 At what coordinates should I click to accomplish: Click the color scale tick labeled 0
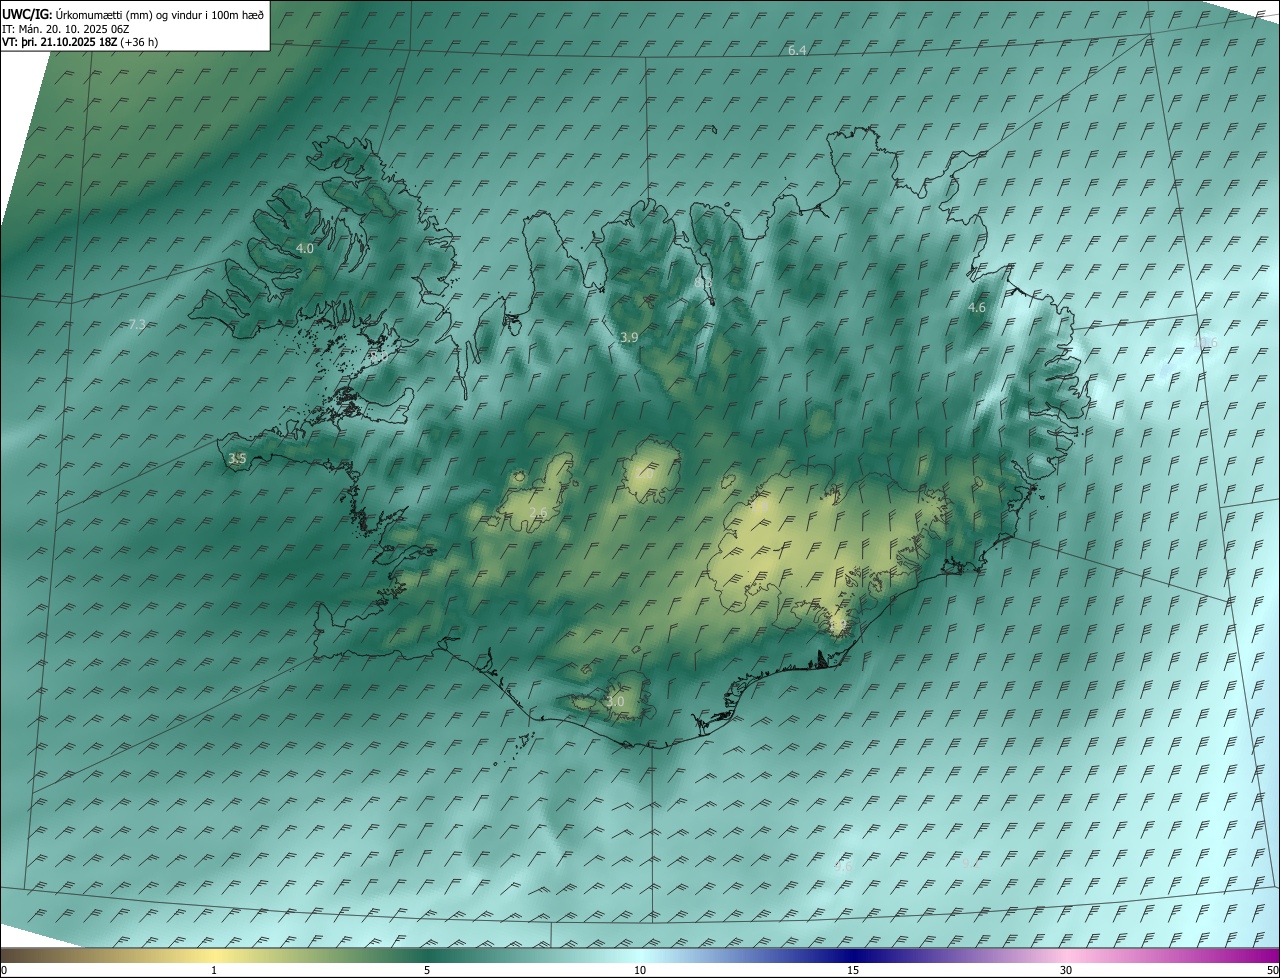[x=4, y=971]
